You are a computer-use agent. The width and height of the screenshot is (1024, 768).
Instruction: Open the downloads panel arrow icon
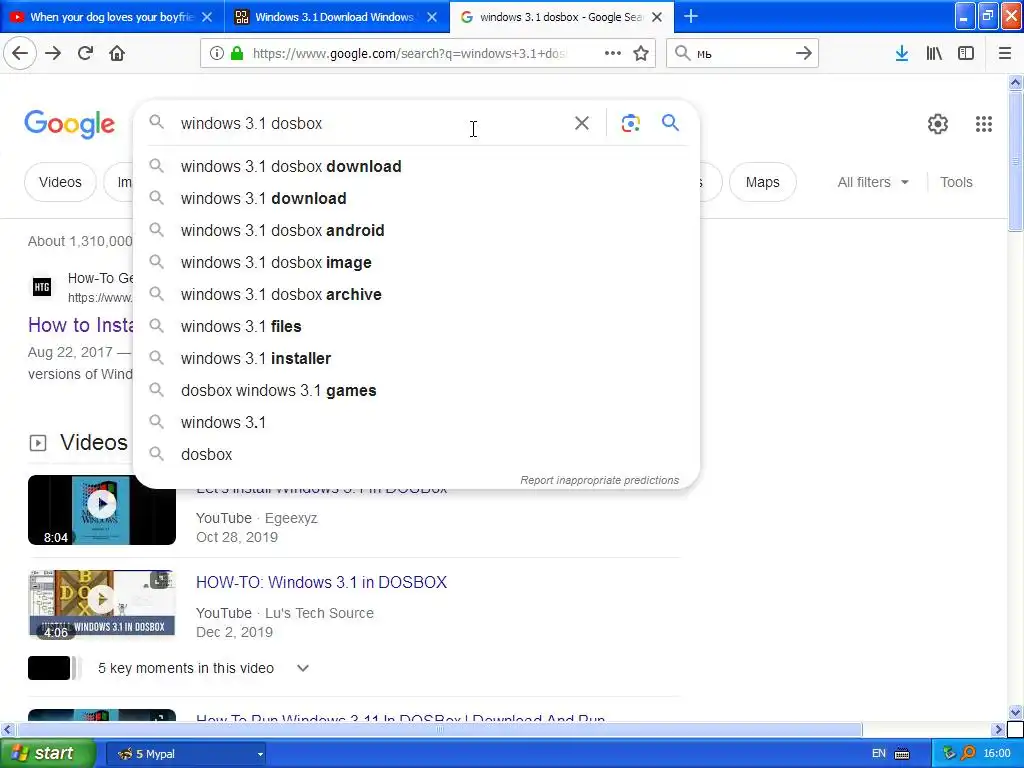click(x=902, y=53)
